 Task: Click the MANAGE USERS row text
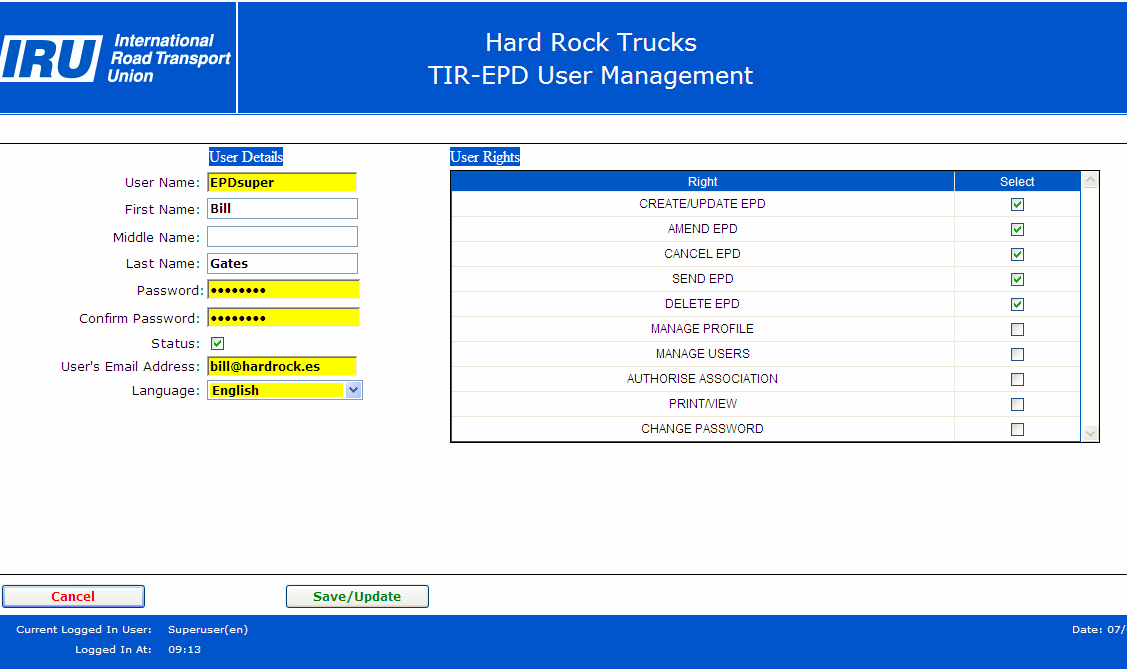click(x=702, y=354)
